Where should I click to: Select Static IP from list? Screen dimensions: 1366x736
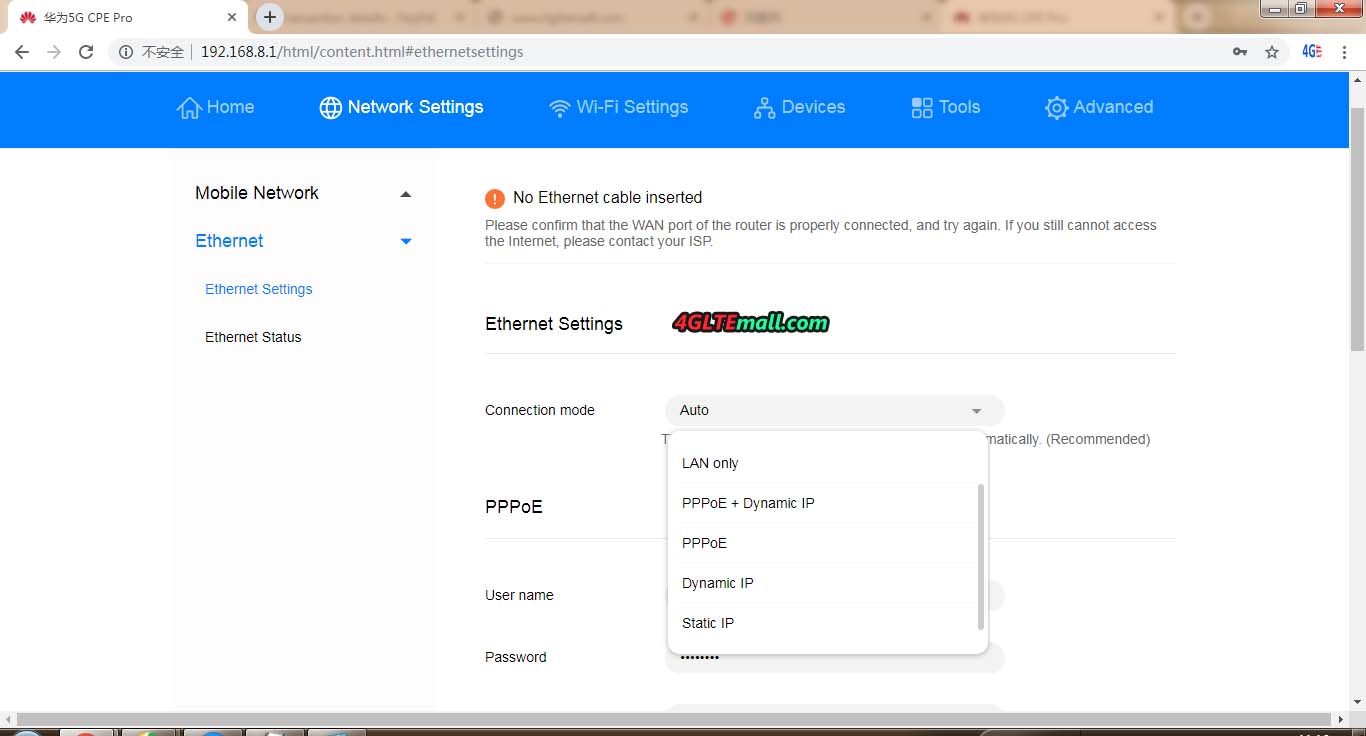[708, 623]
